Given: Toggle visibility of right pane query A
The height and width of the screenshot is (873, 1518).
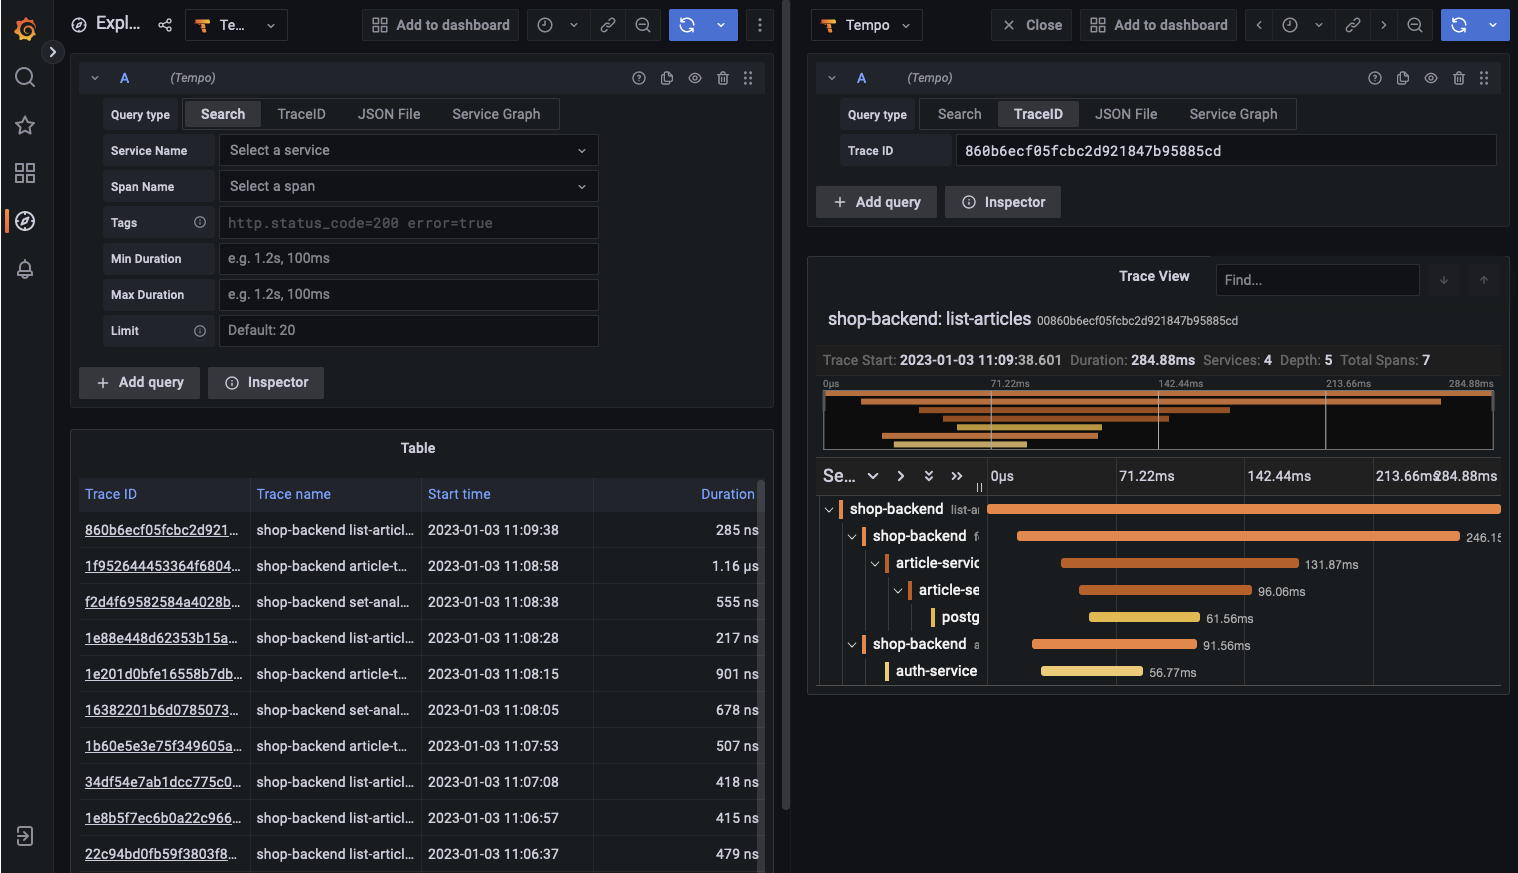Looking at the screenshot, I should point(1431,78).
